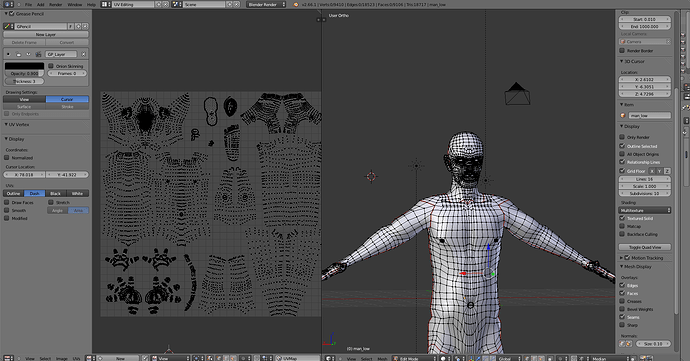Collapse the Grease Pencil panel triangle
The image size is (690, 361).
[6, 14]
